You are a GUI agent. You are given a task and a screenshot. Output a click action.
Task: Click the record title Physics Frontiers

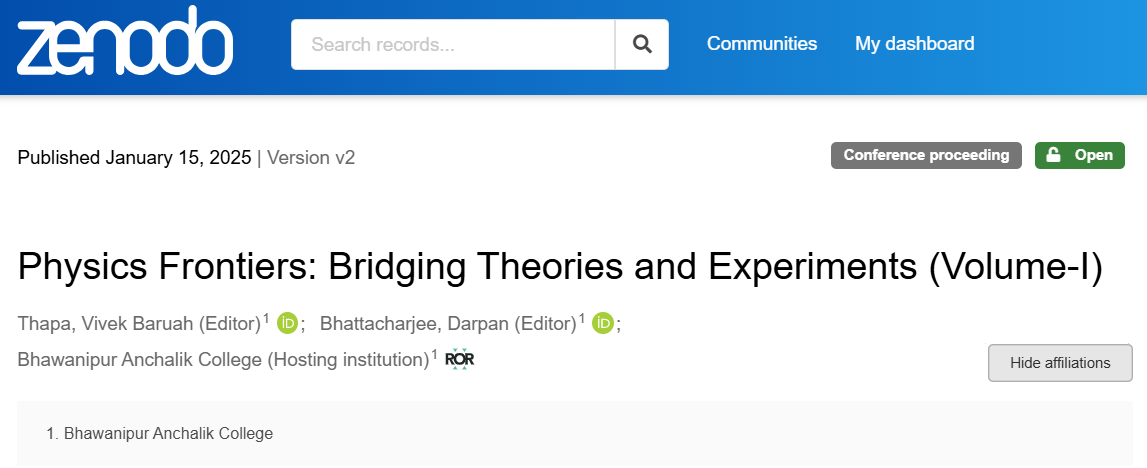point(560,266)
